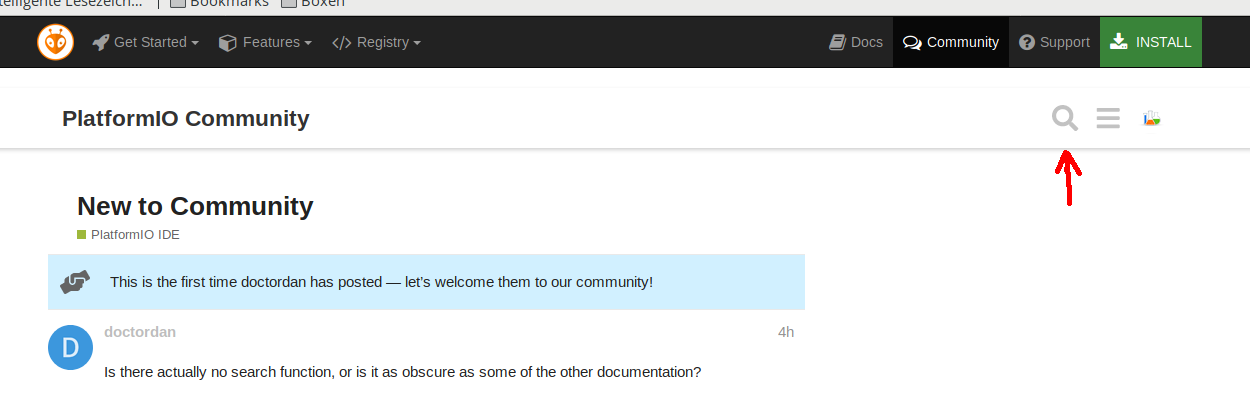
Task: Open doctordan's username link
Action: pyautogui.click(x=140, y=331)
